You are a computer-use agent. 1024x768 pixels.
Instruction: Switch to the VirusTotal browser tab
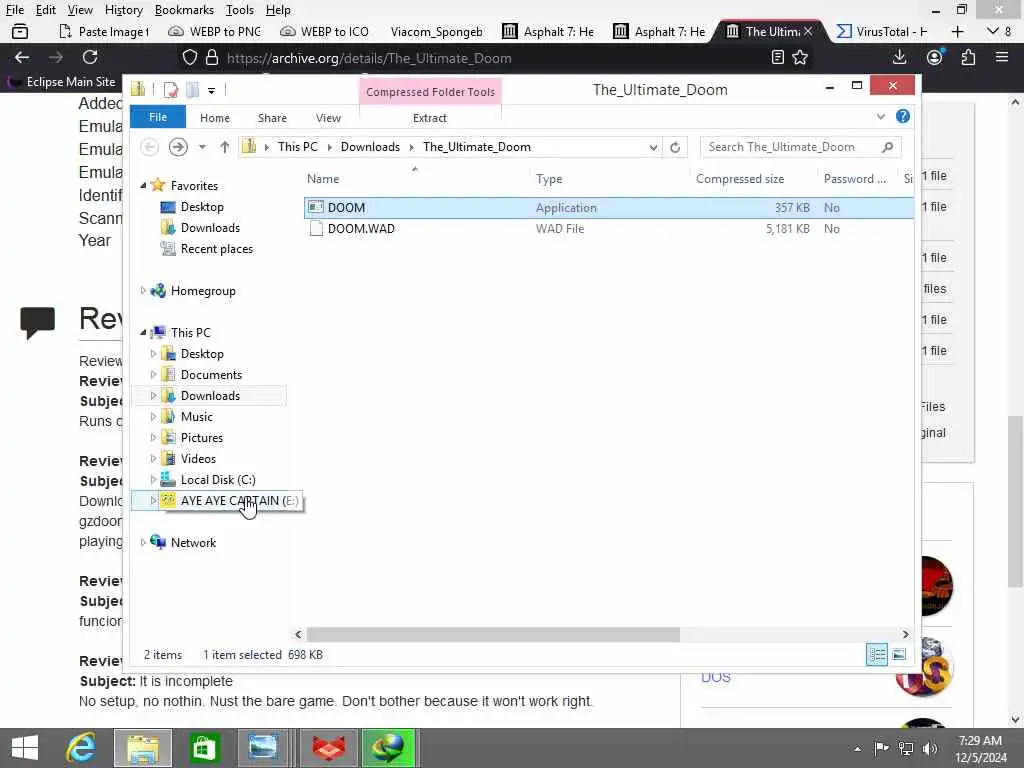[882, 31]
